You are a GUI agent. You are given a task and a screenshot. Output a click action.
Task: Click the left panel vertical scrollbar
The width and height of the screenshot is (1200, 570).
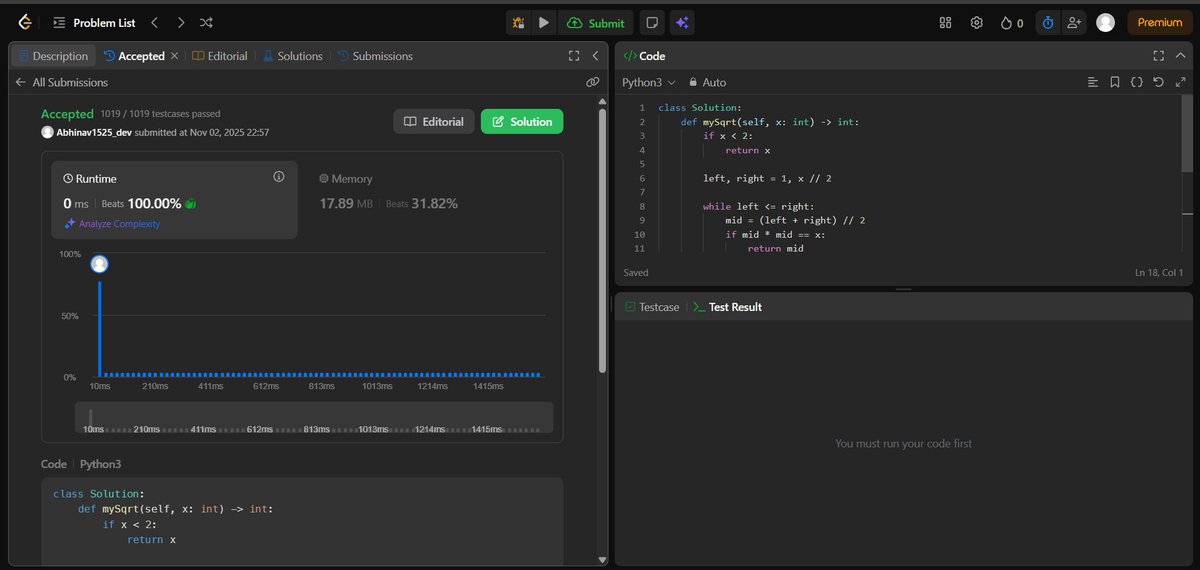(x=602, y=240)
